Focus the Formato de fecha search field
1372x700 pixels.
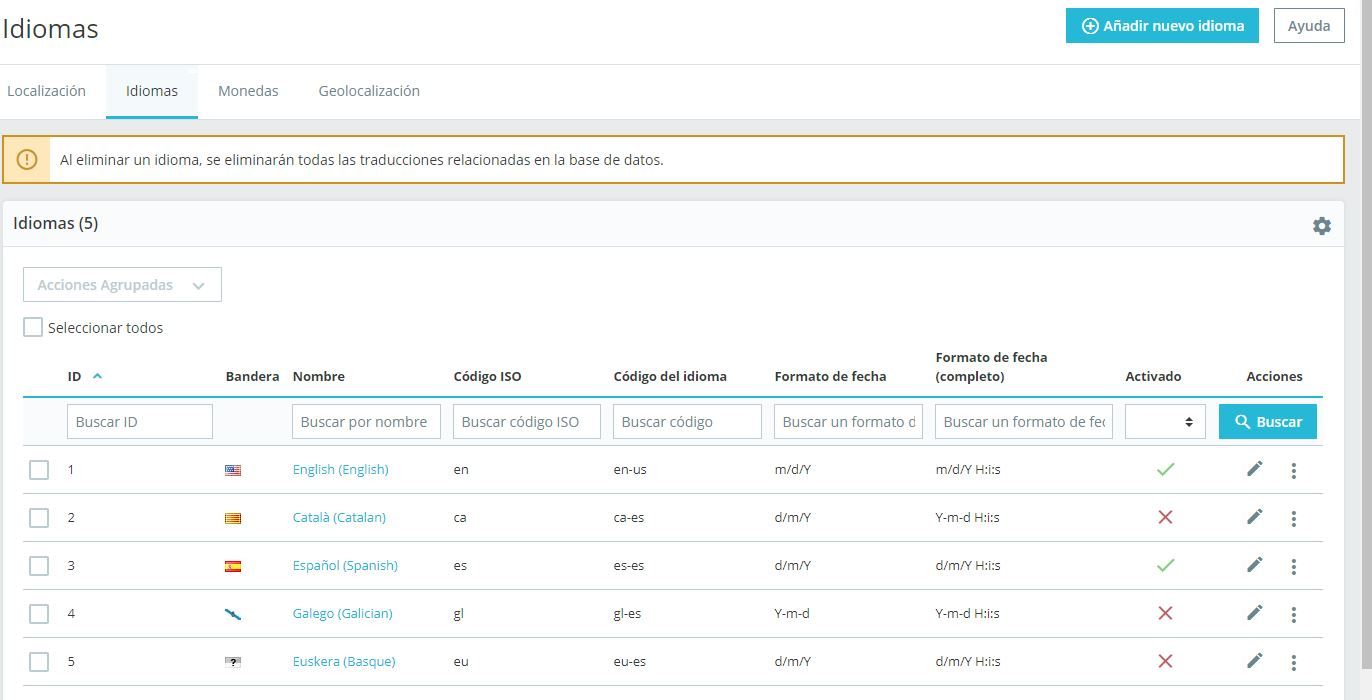[848, 421]
